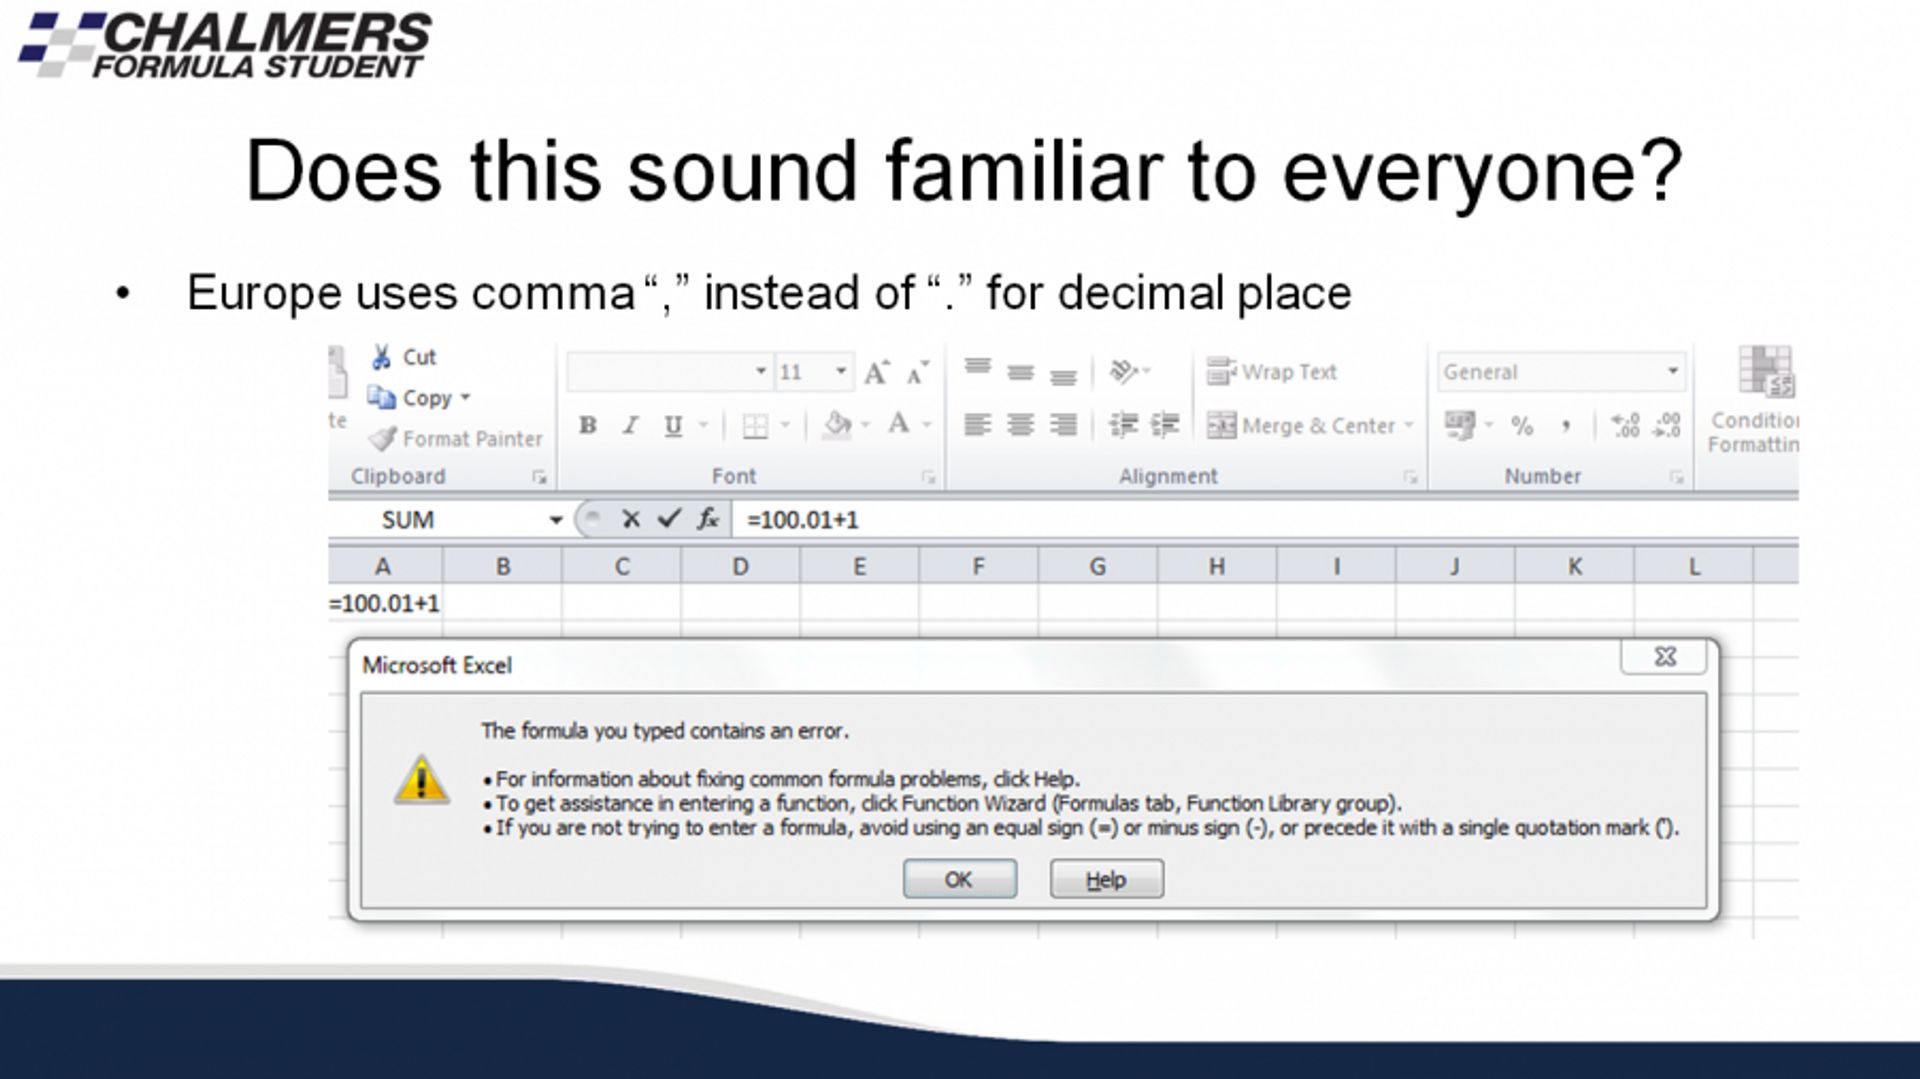Open the Font dialog launcher

[x=928, y=478]
